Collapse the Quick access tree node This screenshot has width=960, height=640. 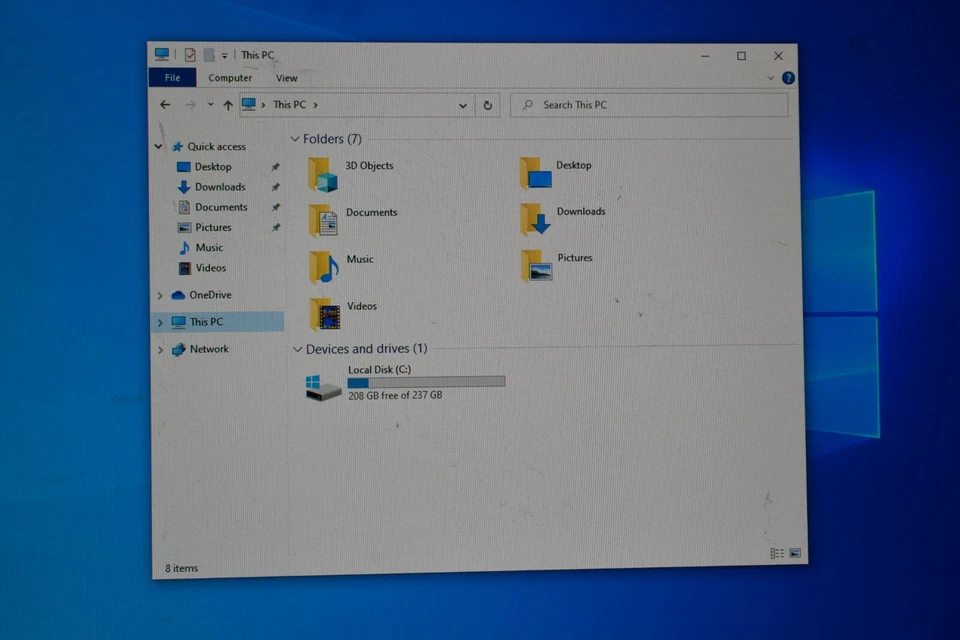159,146
